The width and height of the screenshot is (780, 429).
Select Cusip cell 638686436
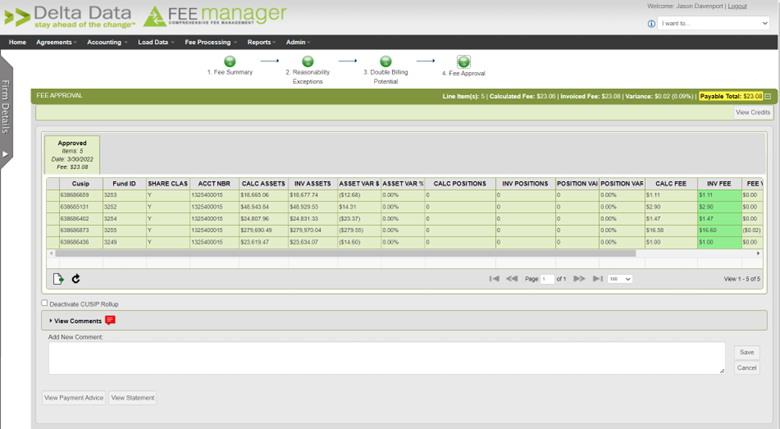click(x=81, y=242)
